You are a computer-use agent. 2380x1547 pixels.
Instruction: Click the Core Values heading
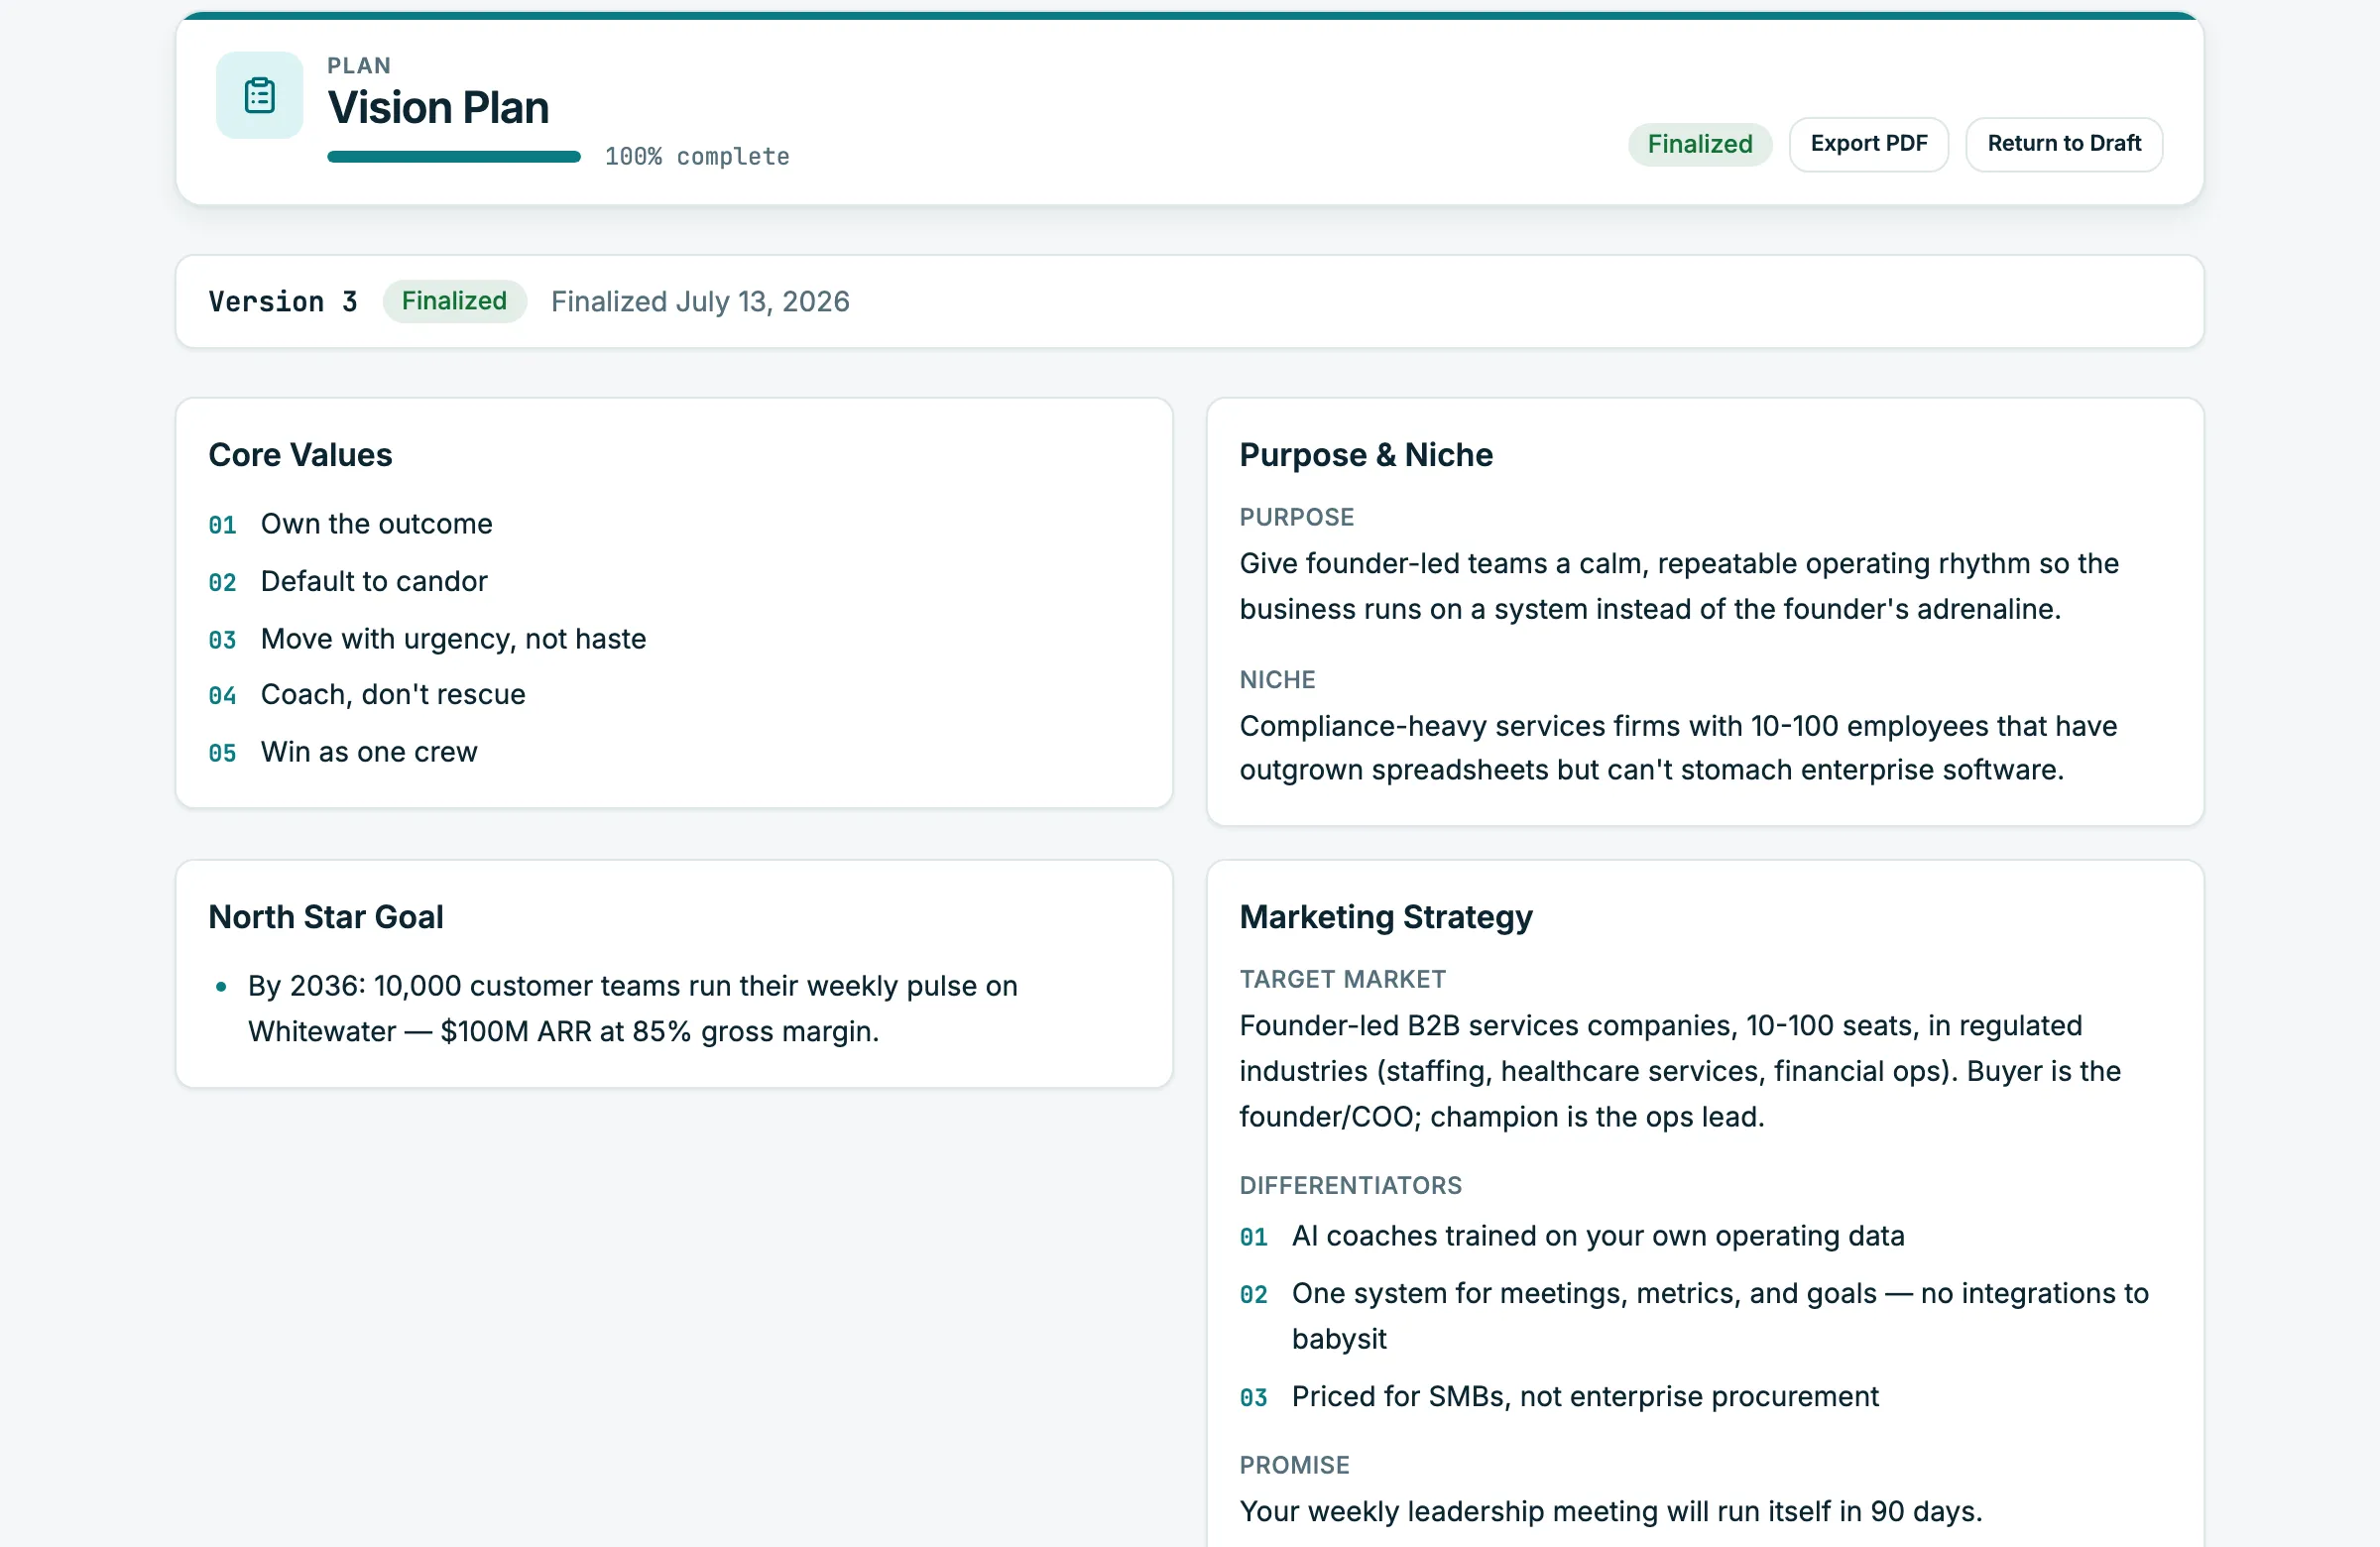pos(300,455)
